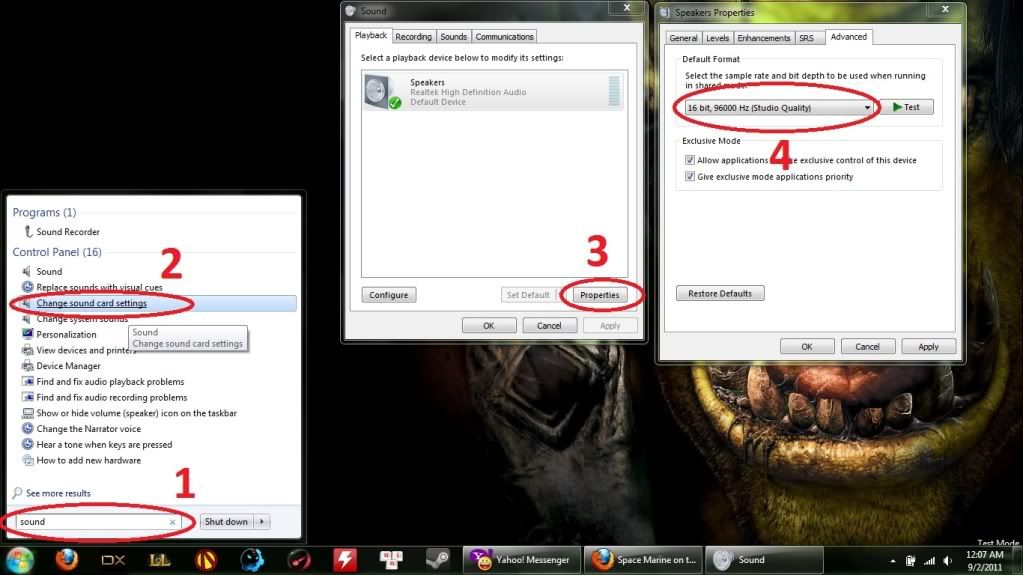
Task: Open the DX taskbar shortcut
Action: 113,560
